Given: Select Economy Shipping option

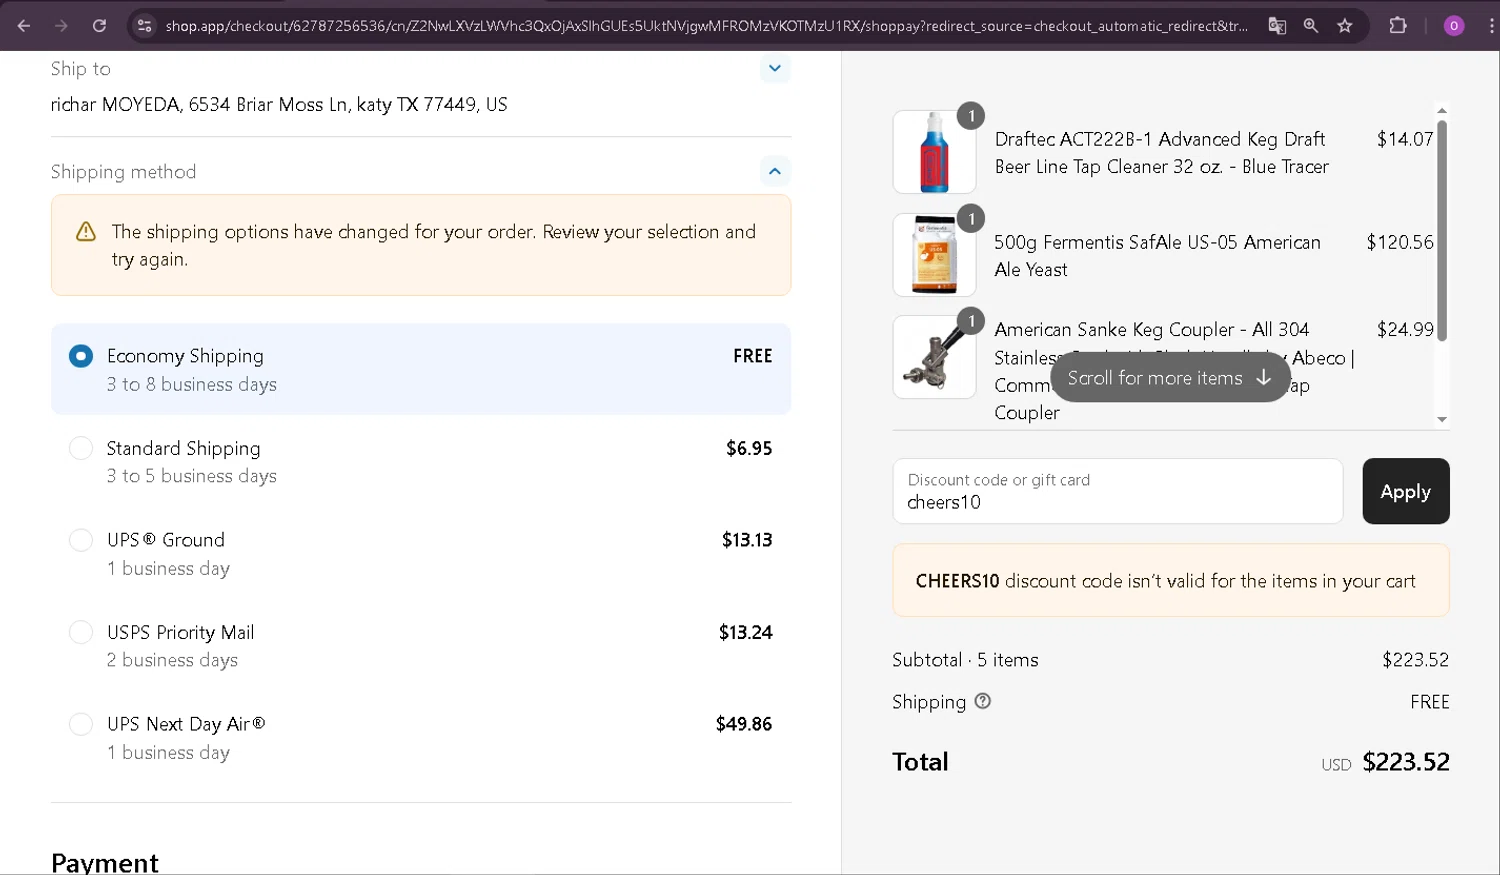Looking at the screenshot, I should click(421, 369).
